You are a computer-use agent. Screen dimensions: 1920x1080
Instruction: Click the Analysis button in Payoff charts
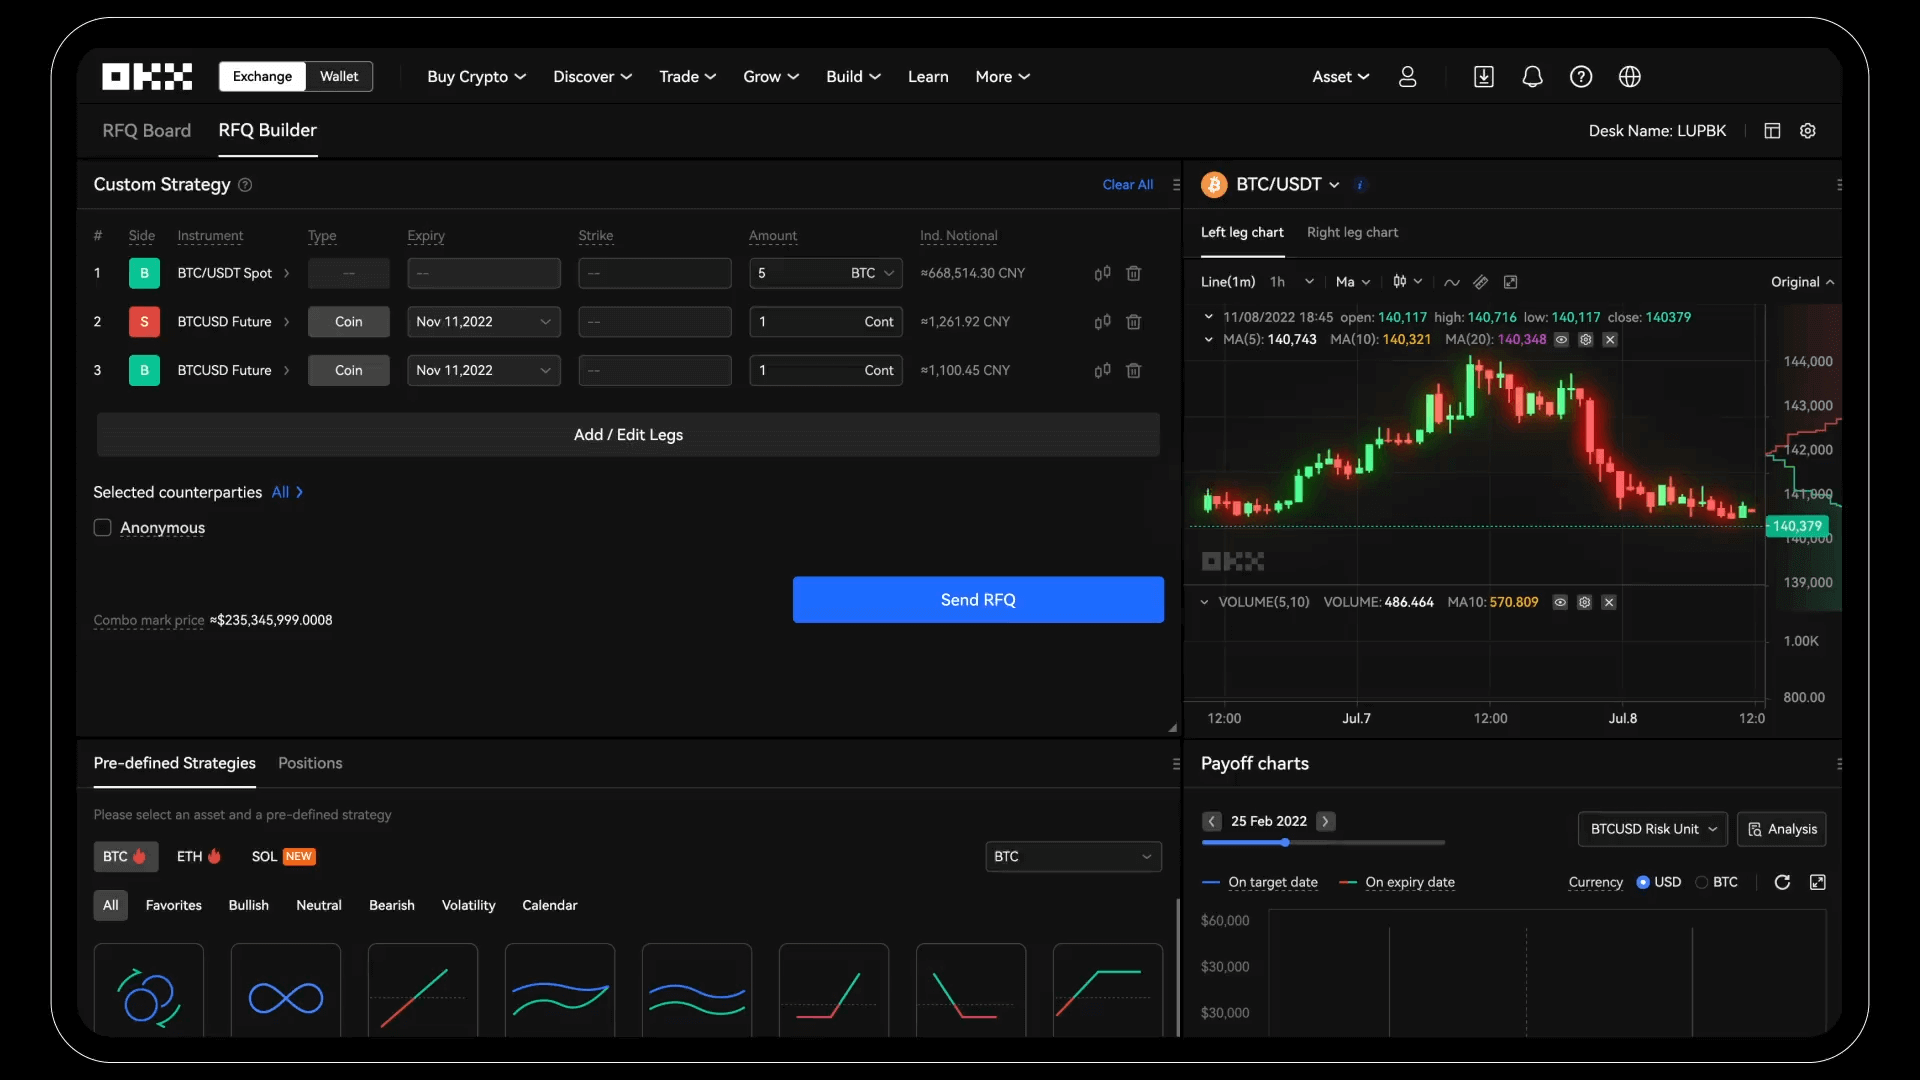tap(1782, 828)
